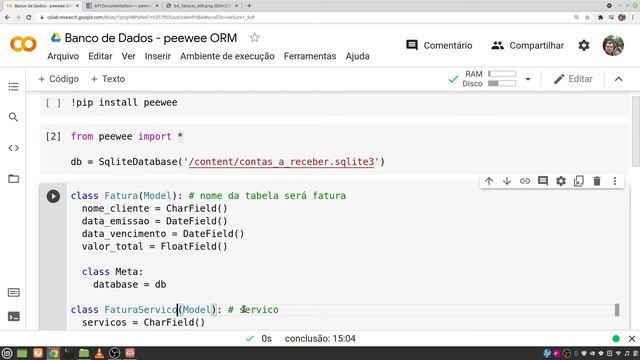Move the cell down with arrow icon
Image resolution: width=640 pixels, height=360 pixels.
click(x=507, y=181)
